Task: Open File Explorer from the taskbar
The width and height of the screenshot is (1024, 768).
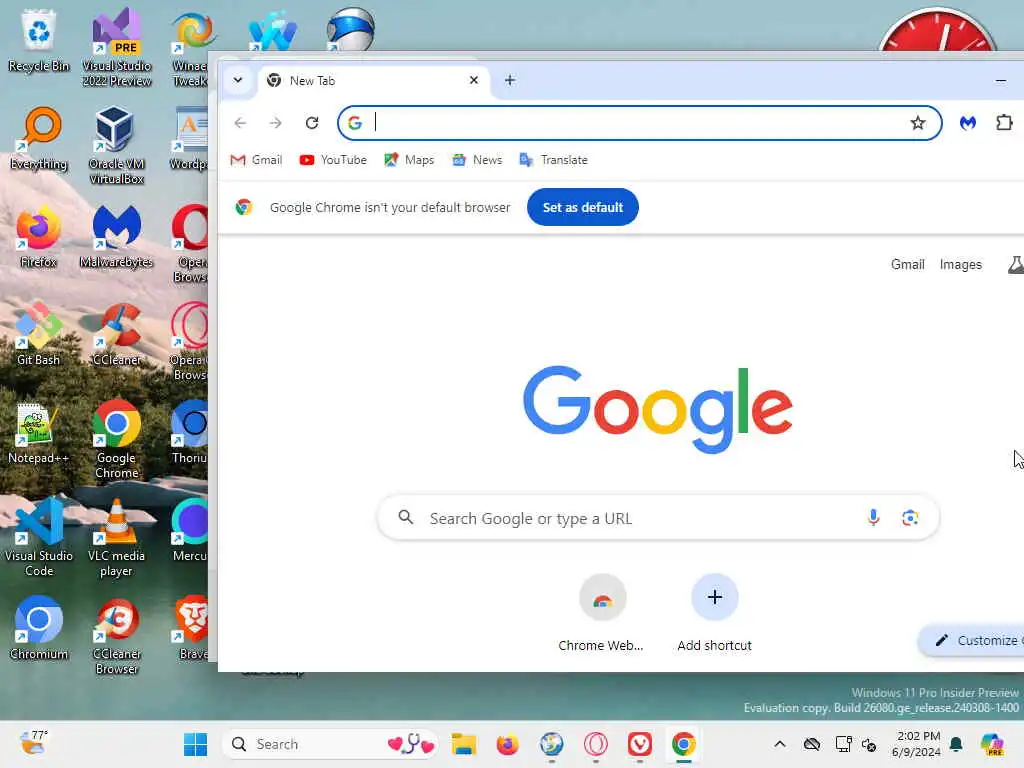Action: (x=464, y=744)
